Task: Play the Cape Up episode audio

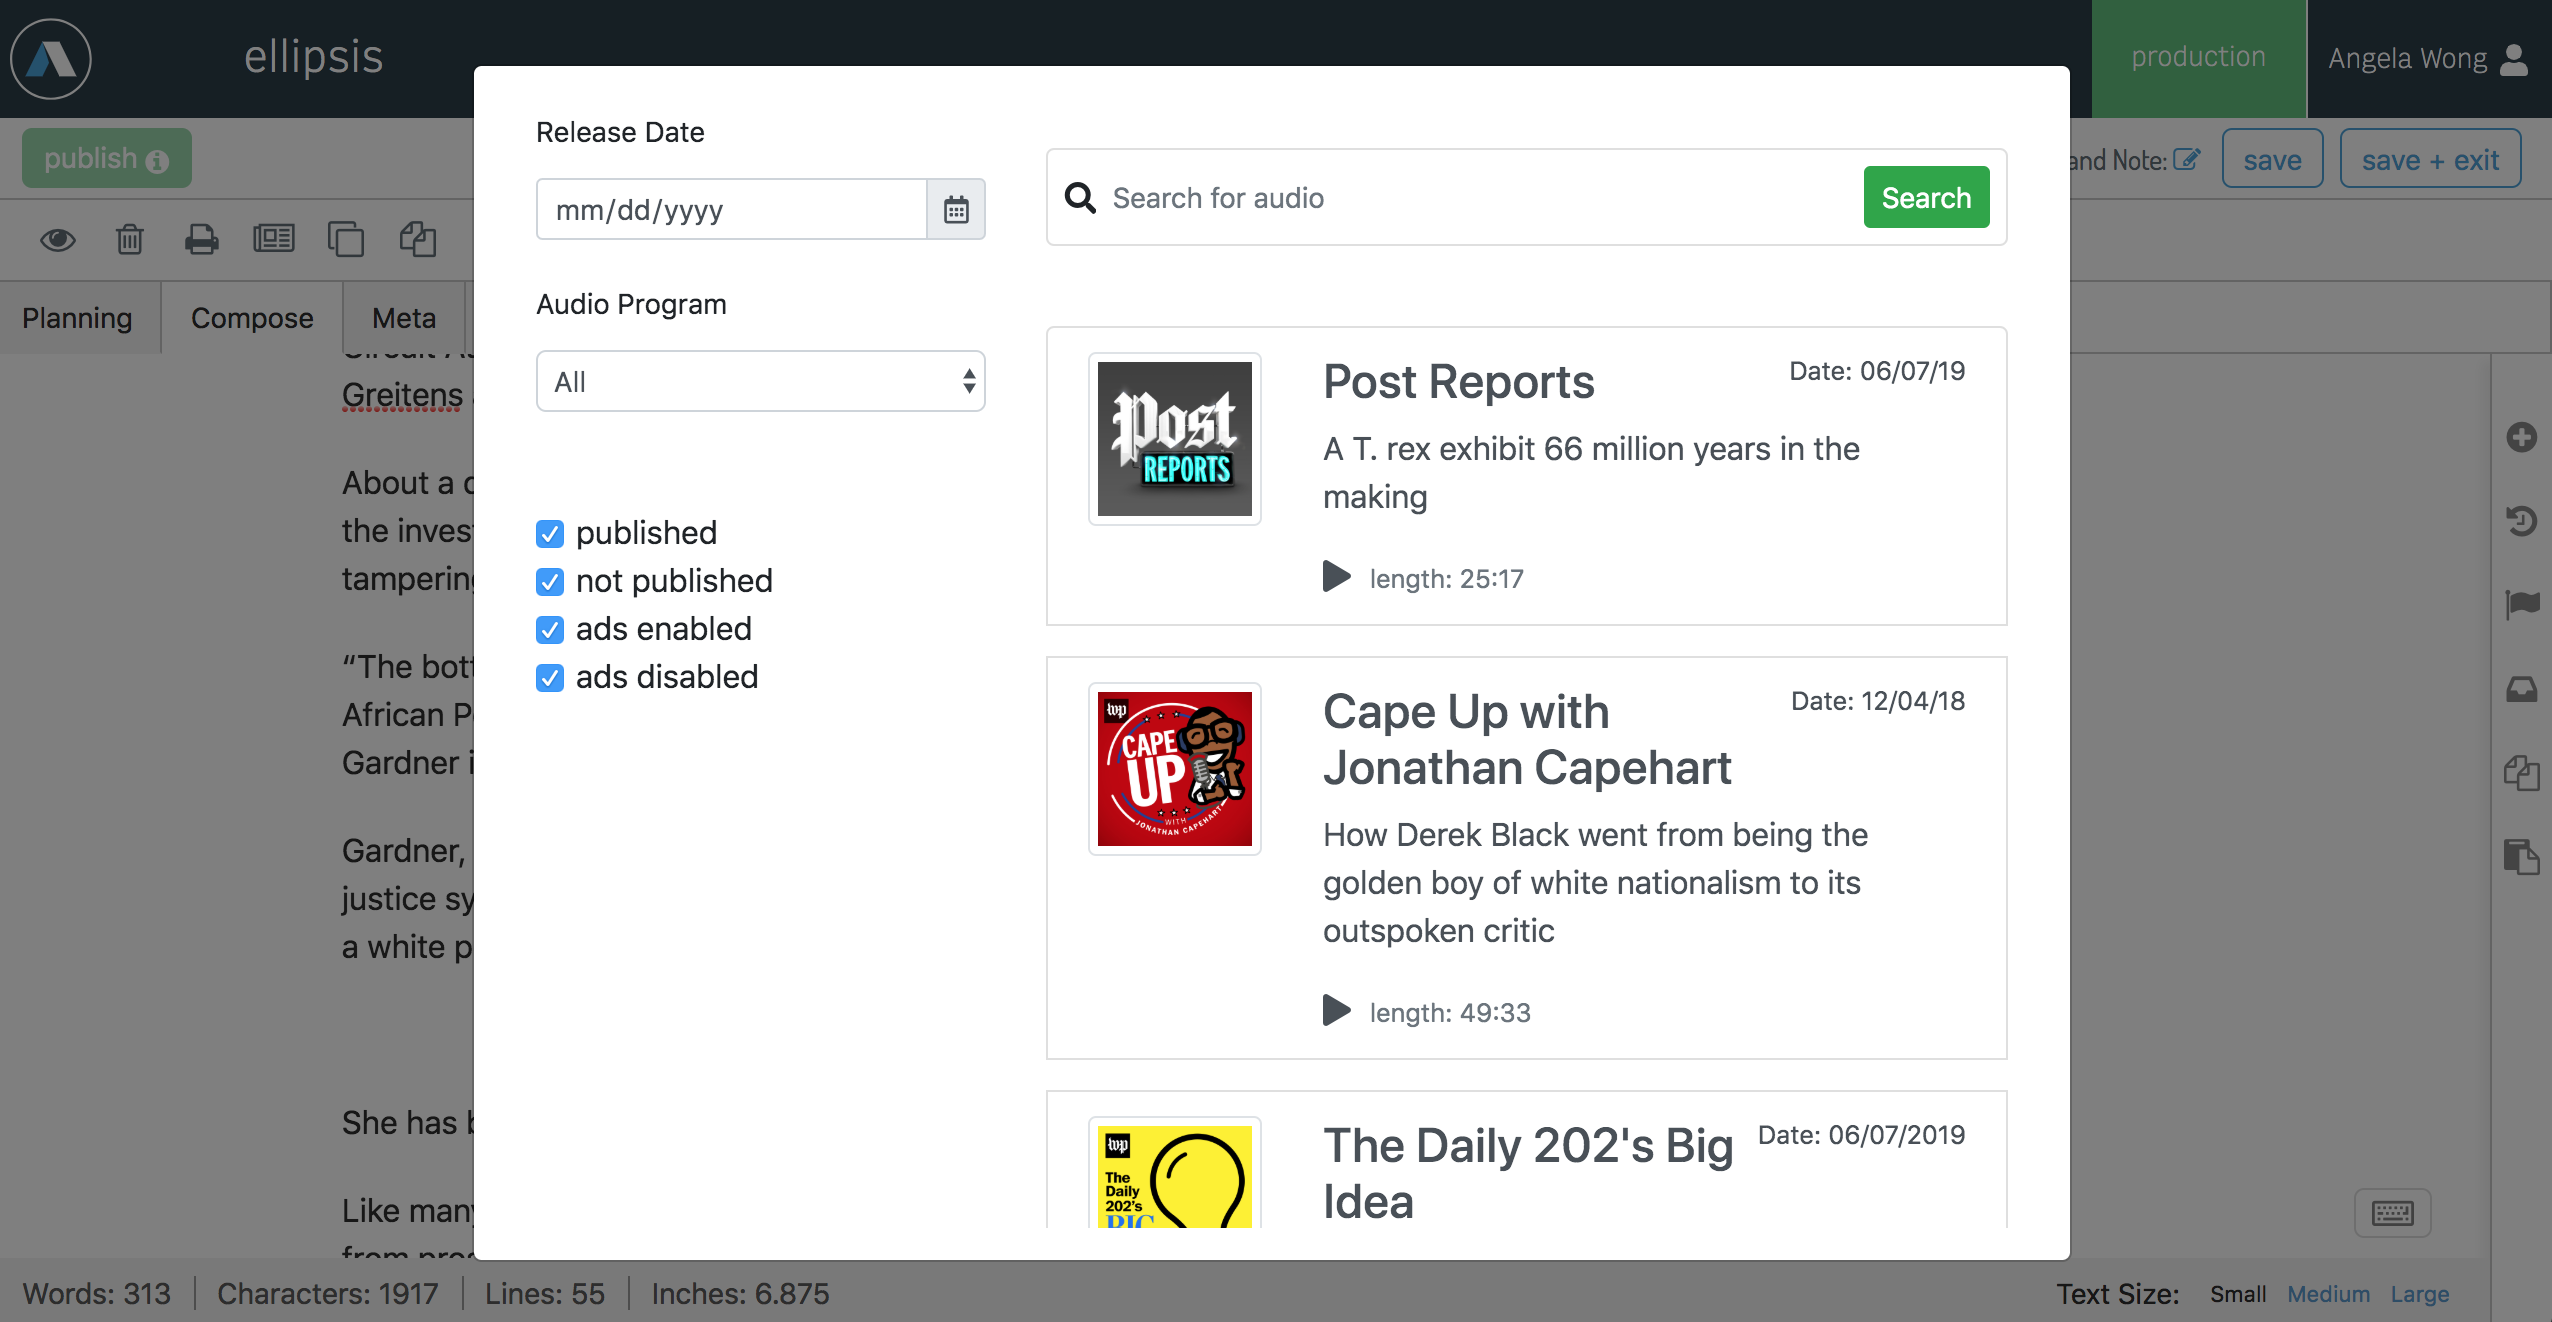Action: tap(1336, 1011)
